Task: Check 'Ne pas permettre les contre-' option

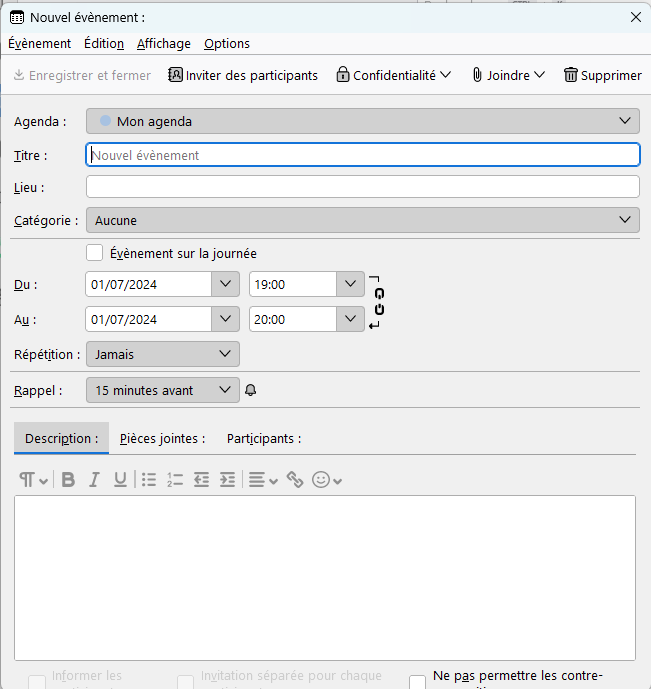Action: 418,681
